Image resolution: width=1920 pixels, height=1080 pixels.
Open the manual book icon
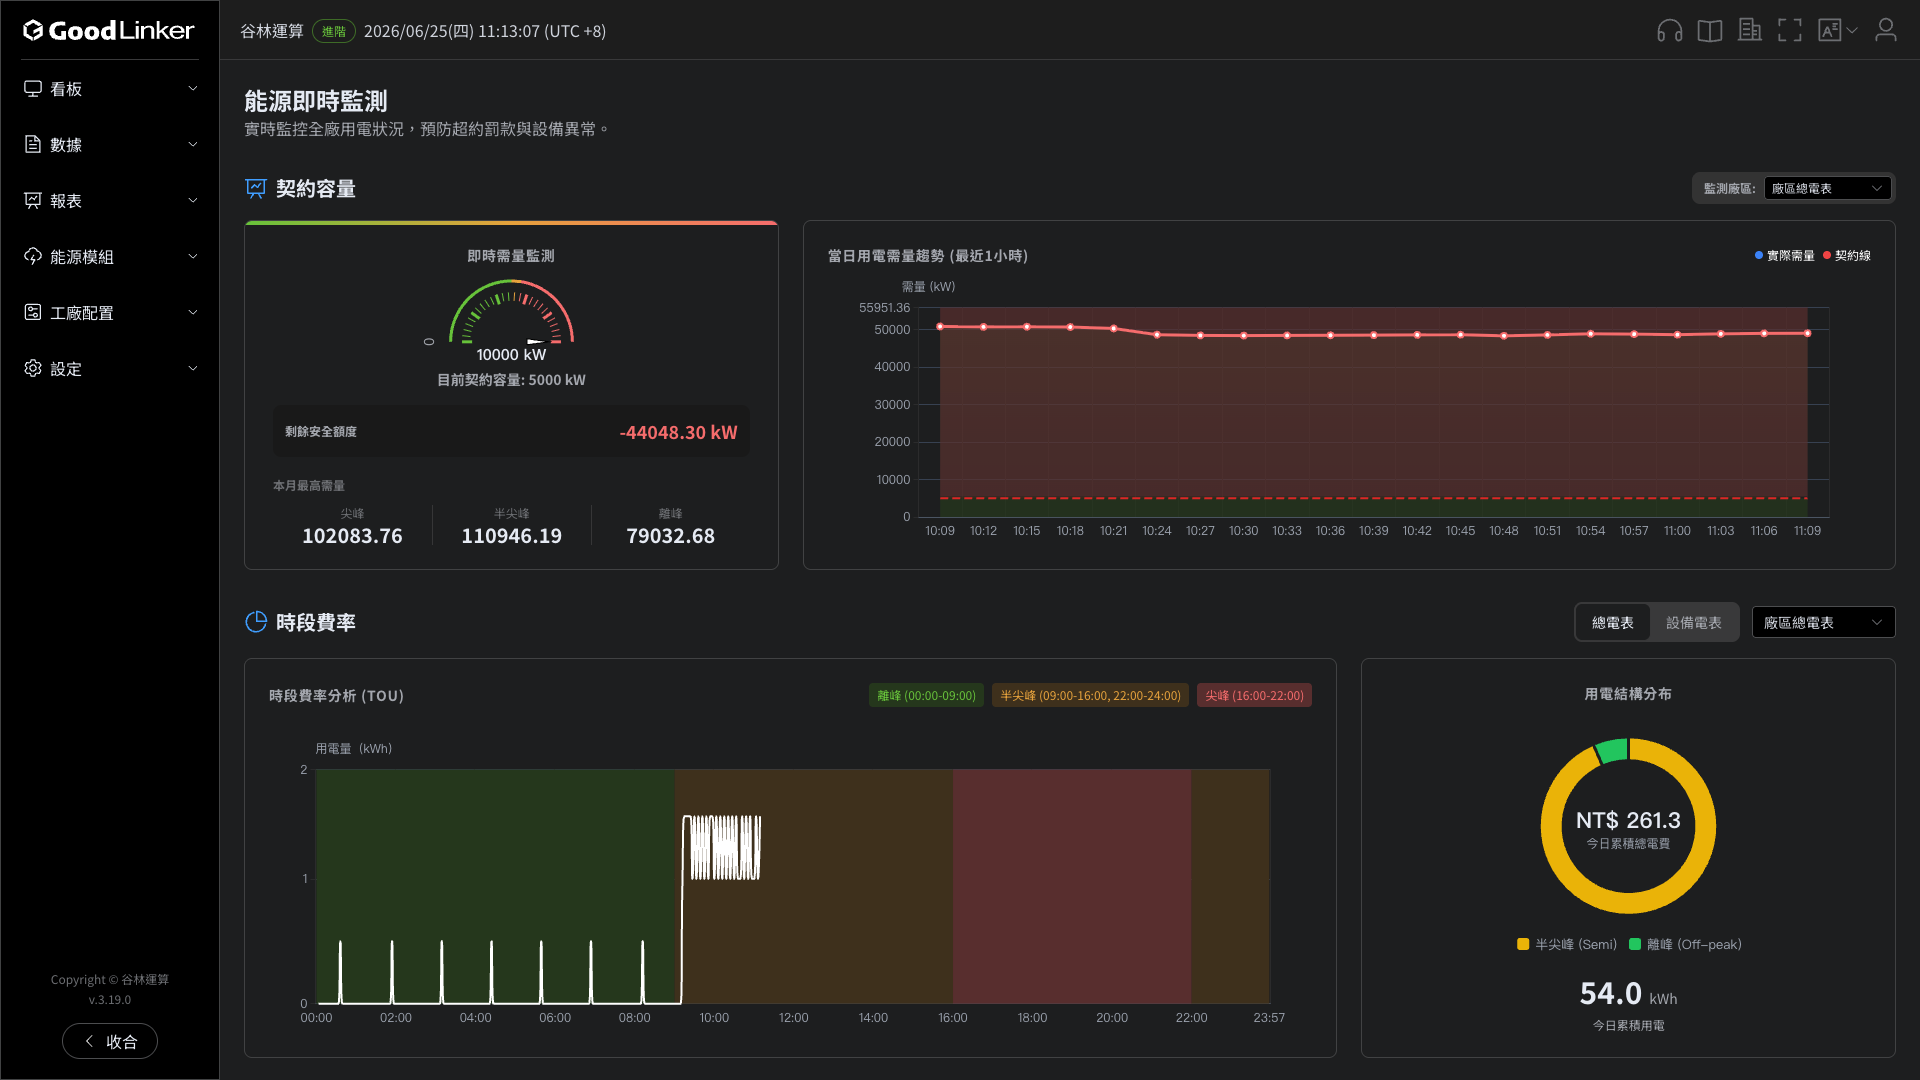tap(1710, 31)
